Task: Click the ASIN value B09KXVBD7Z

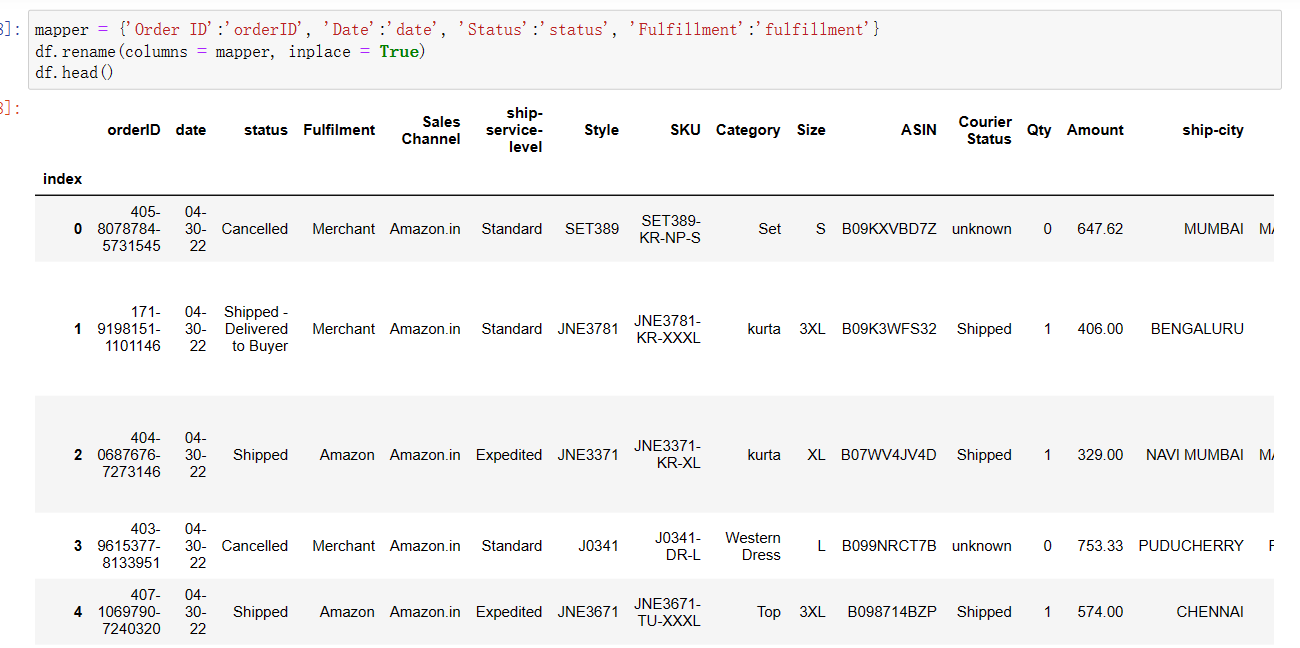Action: [889, 229]
